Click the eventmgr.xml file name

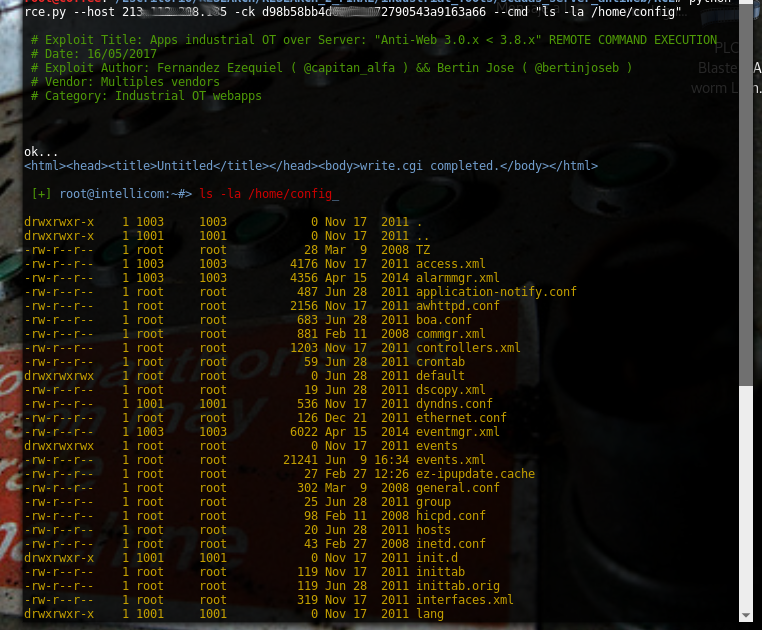click(x=457, y=432)
